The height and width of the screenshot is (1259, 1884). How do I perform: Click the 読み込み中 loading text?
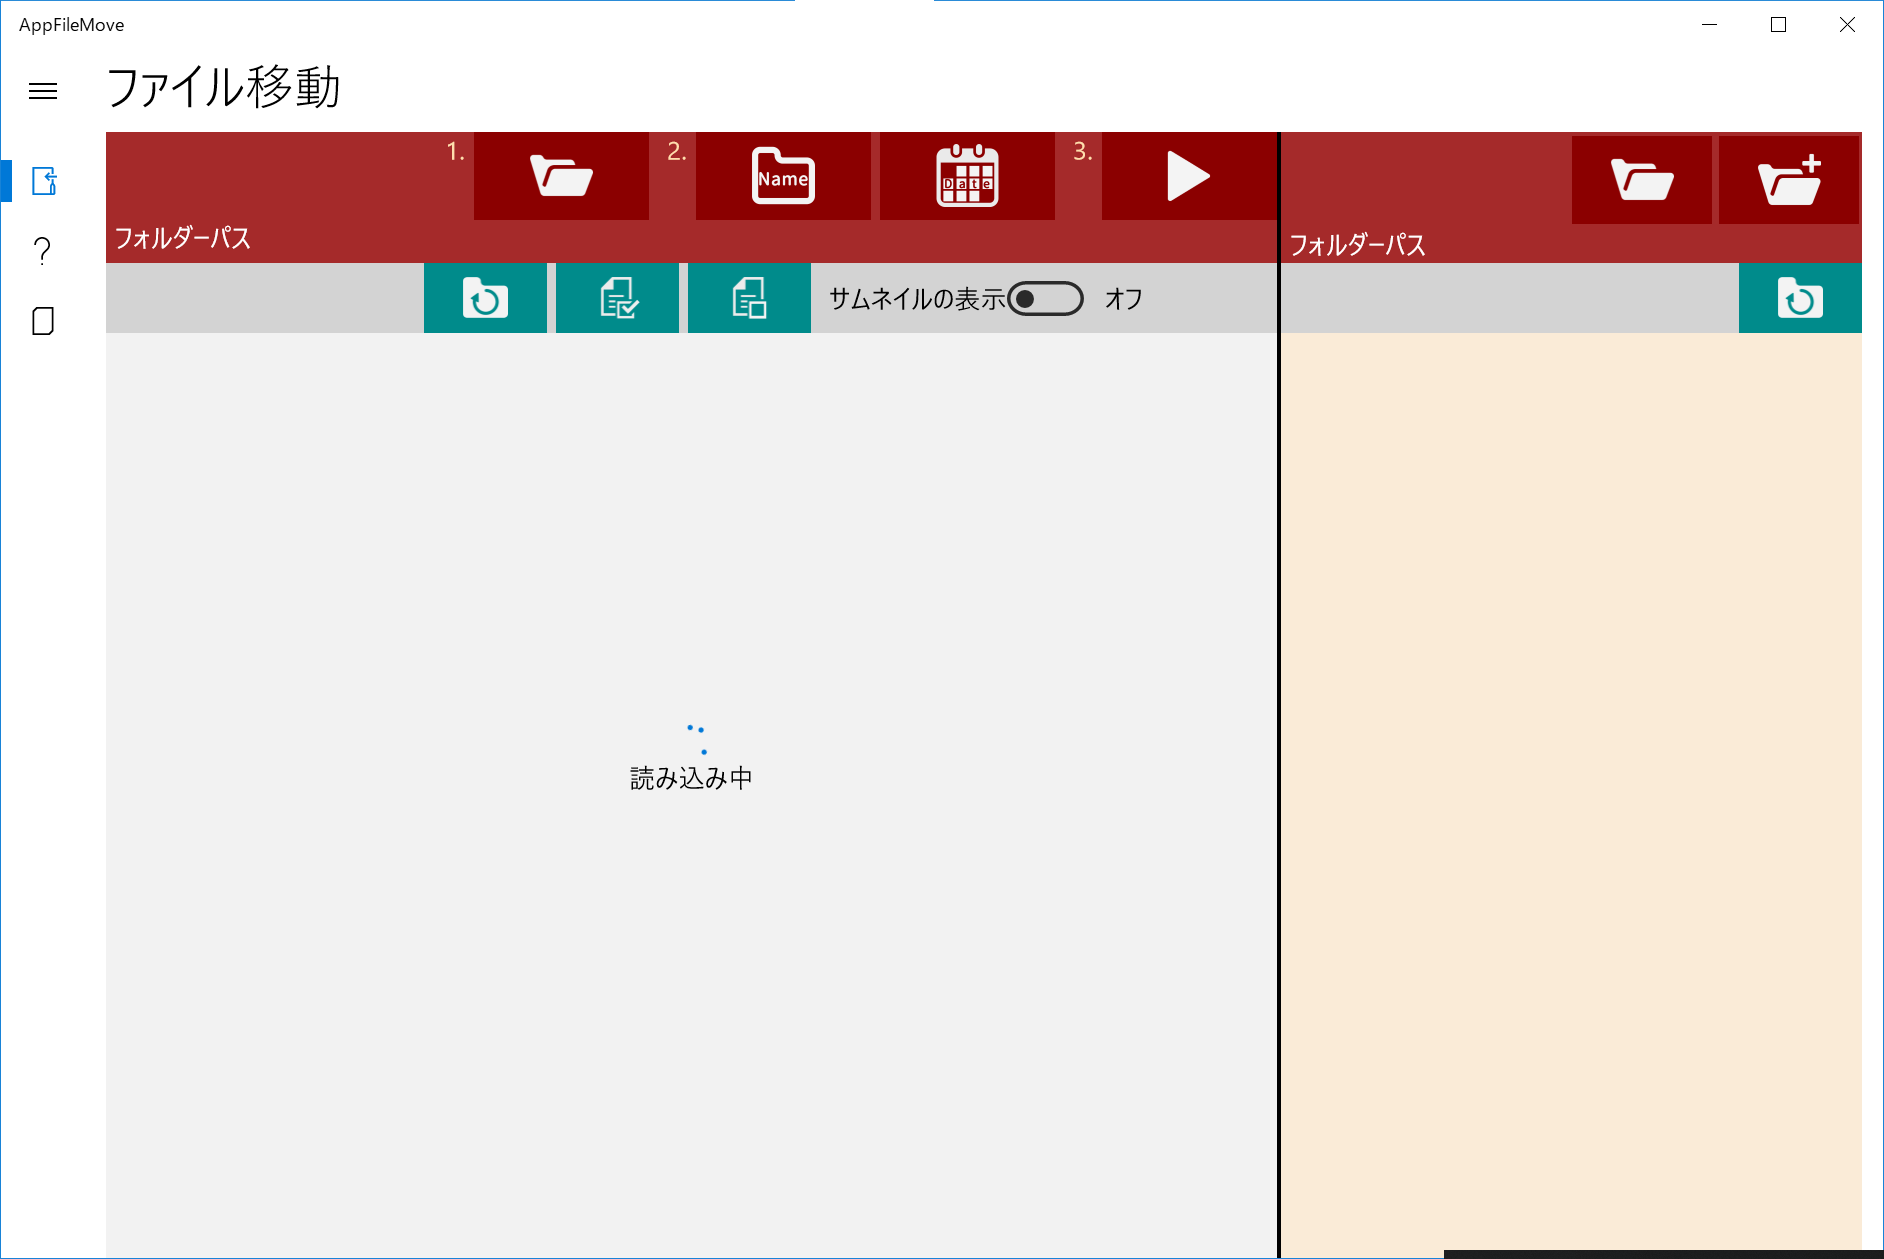(x=691, y=778)
